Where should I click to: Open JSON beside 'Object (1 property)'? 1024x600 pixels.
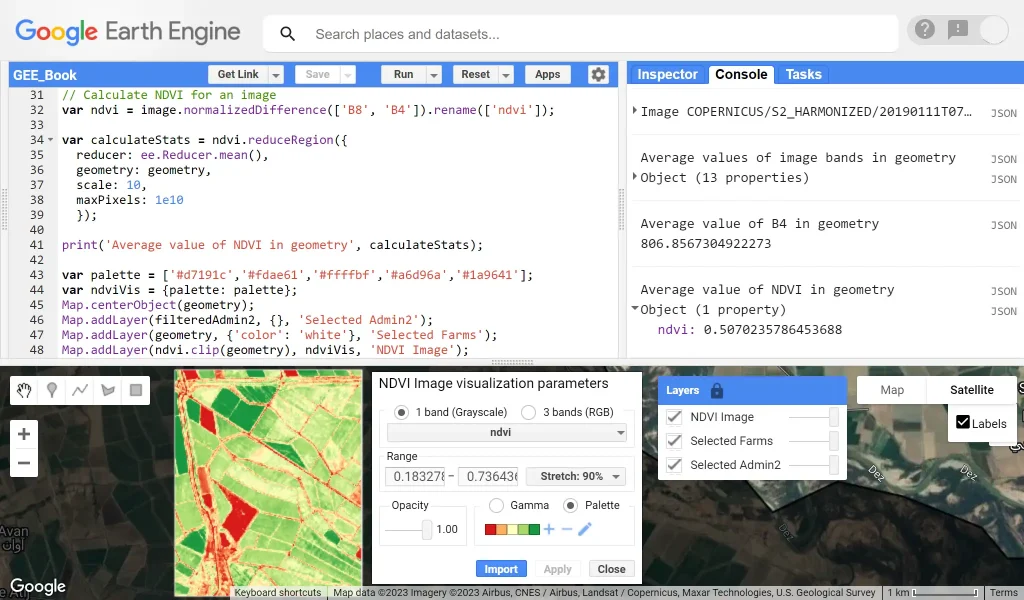pos(1003,311)
